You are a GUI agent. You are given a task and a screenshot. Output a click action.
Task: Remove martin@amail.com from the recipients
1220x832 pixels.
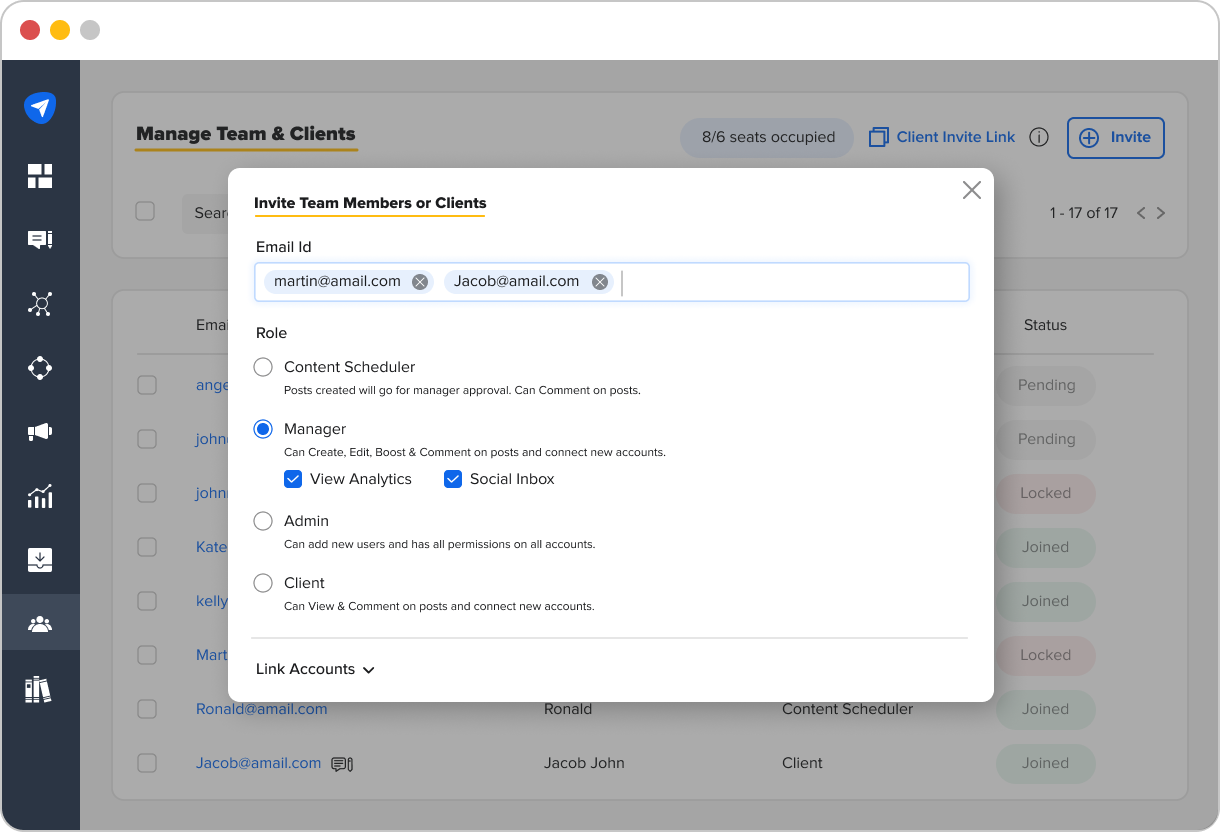419,281
